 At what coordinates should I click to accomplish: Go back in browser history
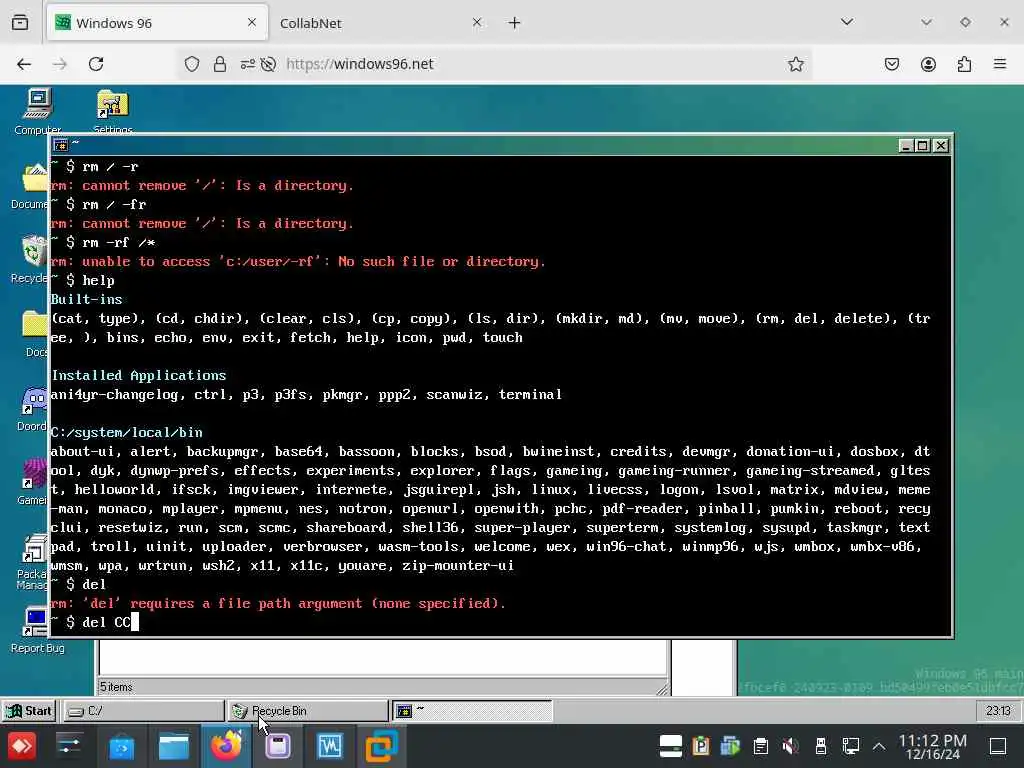click(24, 64)
